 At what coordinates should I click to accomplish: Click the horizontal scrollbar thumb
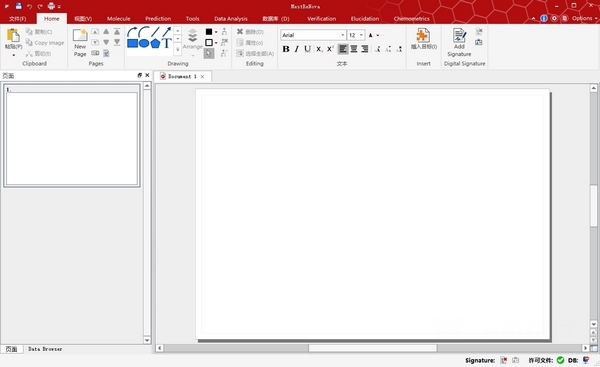pyautogui.click(x=373, y=348)
